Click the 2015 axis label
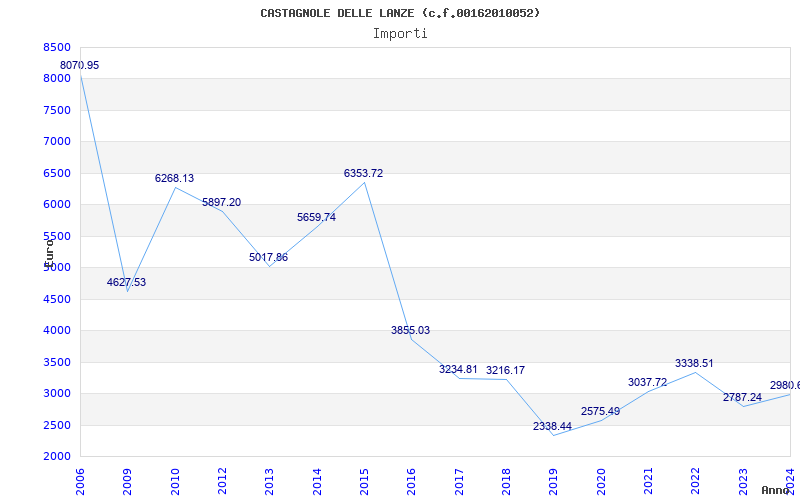 pyautogui.click(x=364, y=482)
